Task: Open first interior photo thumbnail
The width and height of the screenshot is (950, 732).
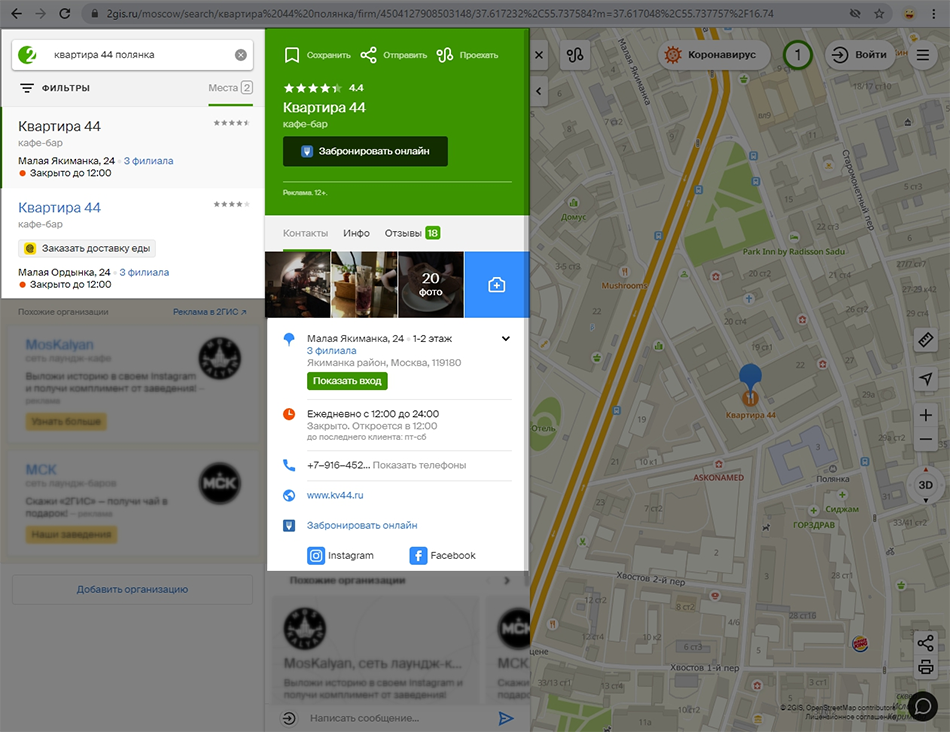Action: [x=297, y=285]
